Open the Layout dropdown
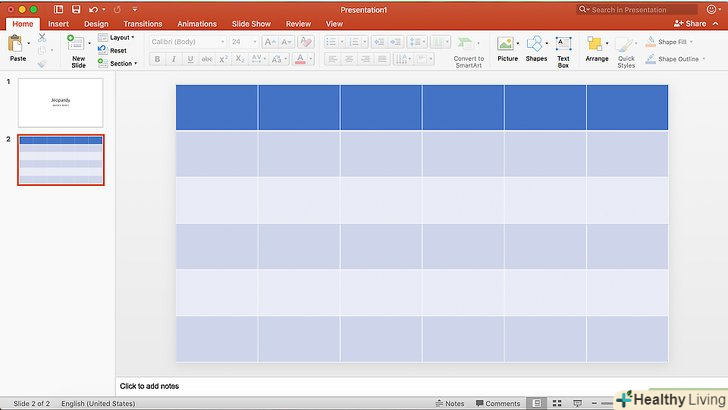 [x=117, y=37]
